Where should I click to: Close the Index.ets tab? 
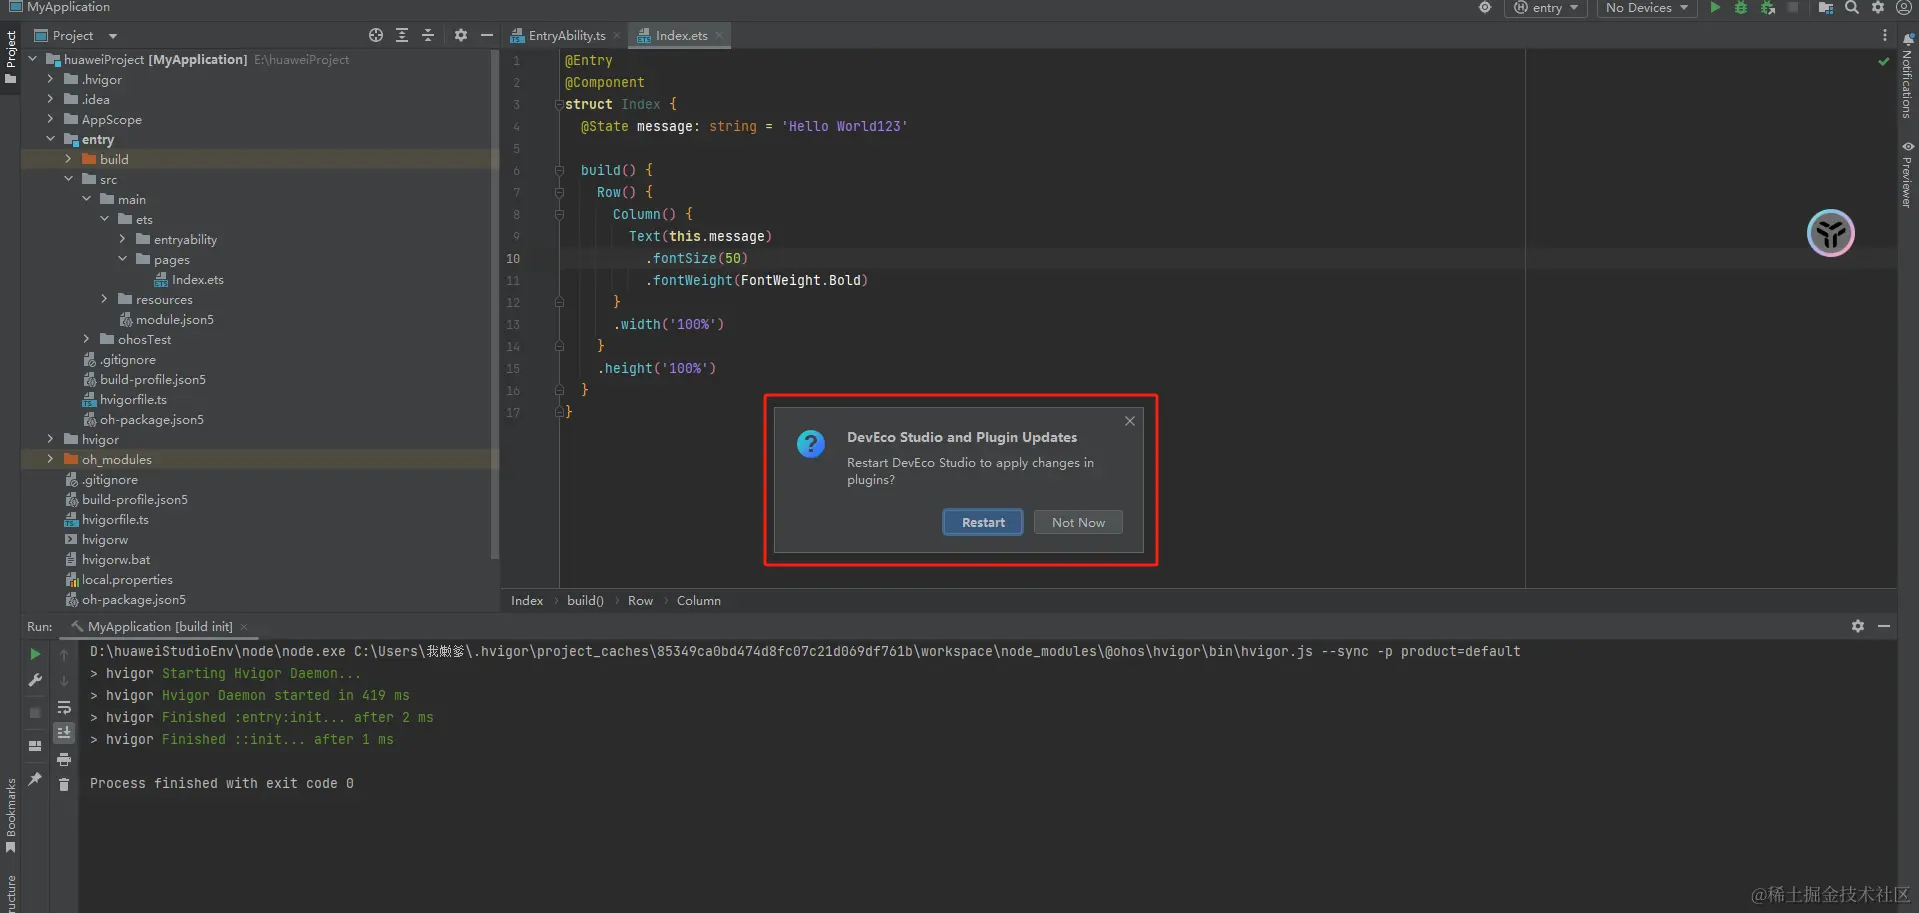719,36
